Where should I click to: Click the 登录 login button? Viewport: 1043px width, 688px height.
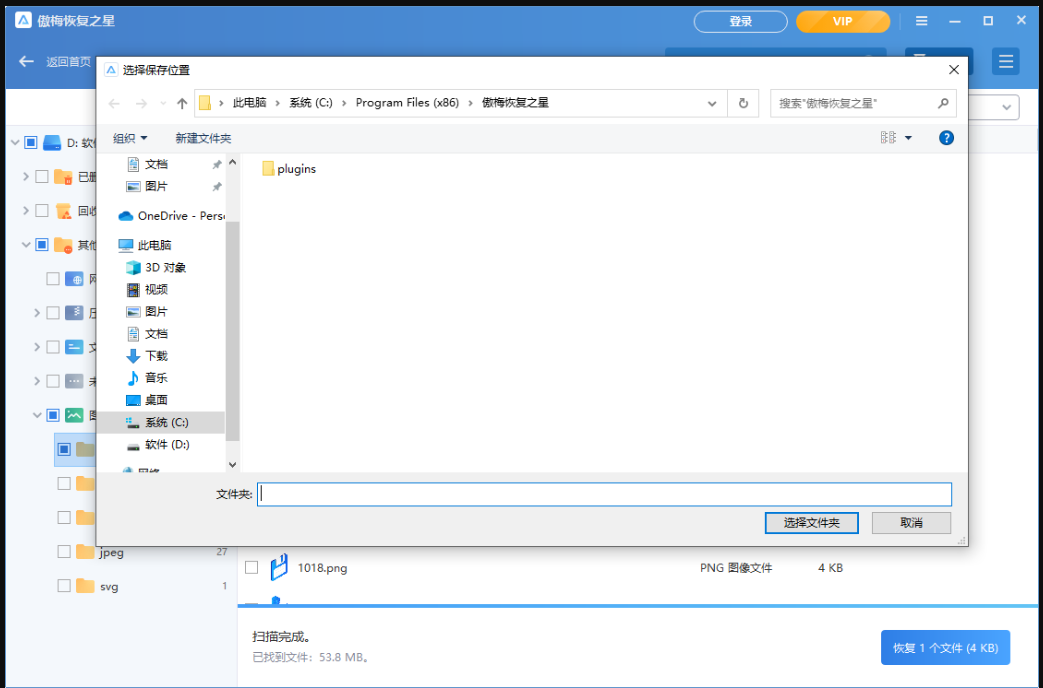740,21
